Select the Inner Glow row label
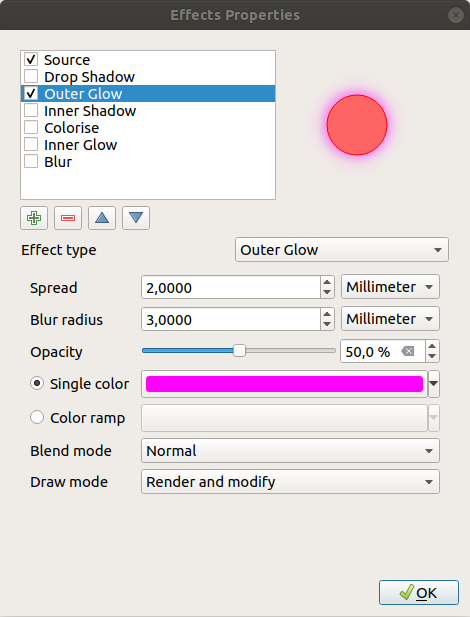This screenshot has width=470, height=617. [x=81, y=144]
